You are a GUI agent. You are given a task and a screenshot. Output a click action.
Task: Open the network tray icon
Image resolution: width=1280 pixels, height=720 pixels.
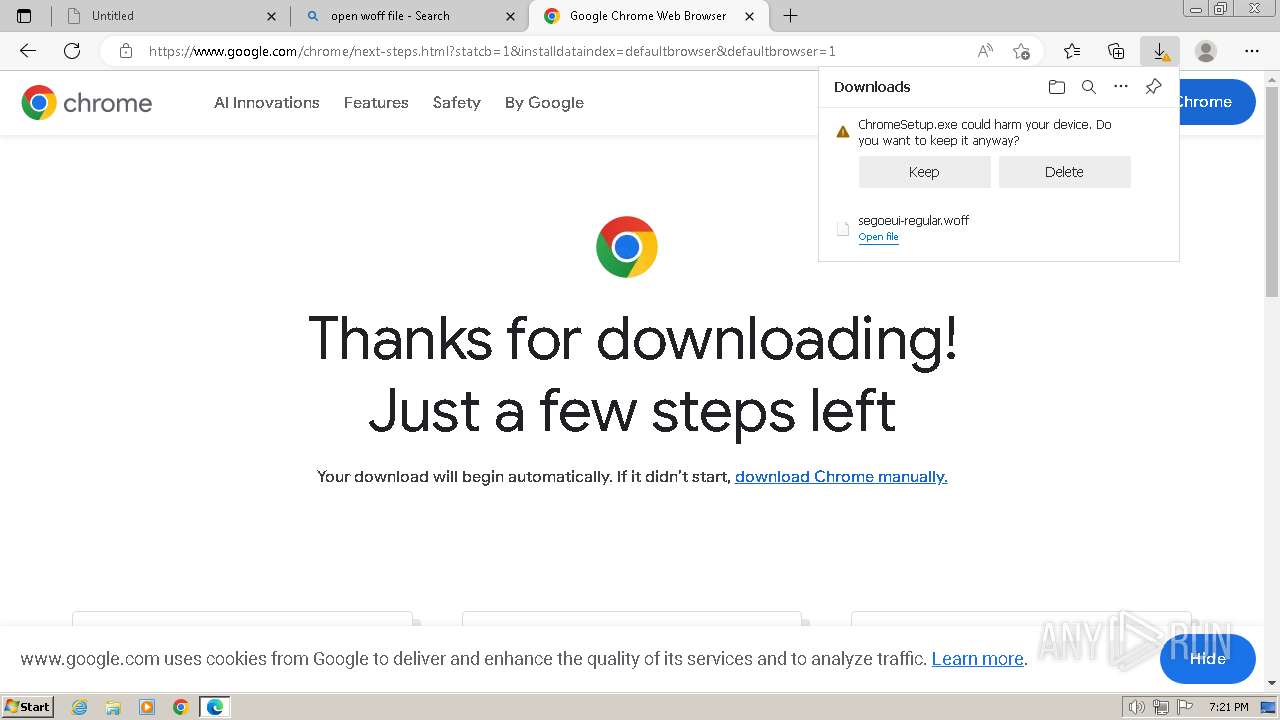pos(1161,707)
